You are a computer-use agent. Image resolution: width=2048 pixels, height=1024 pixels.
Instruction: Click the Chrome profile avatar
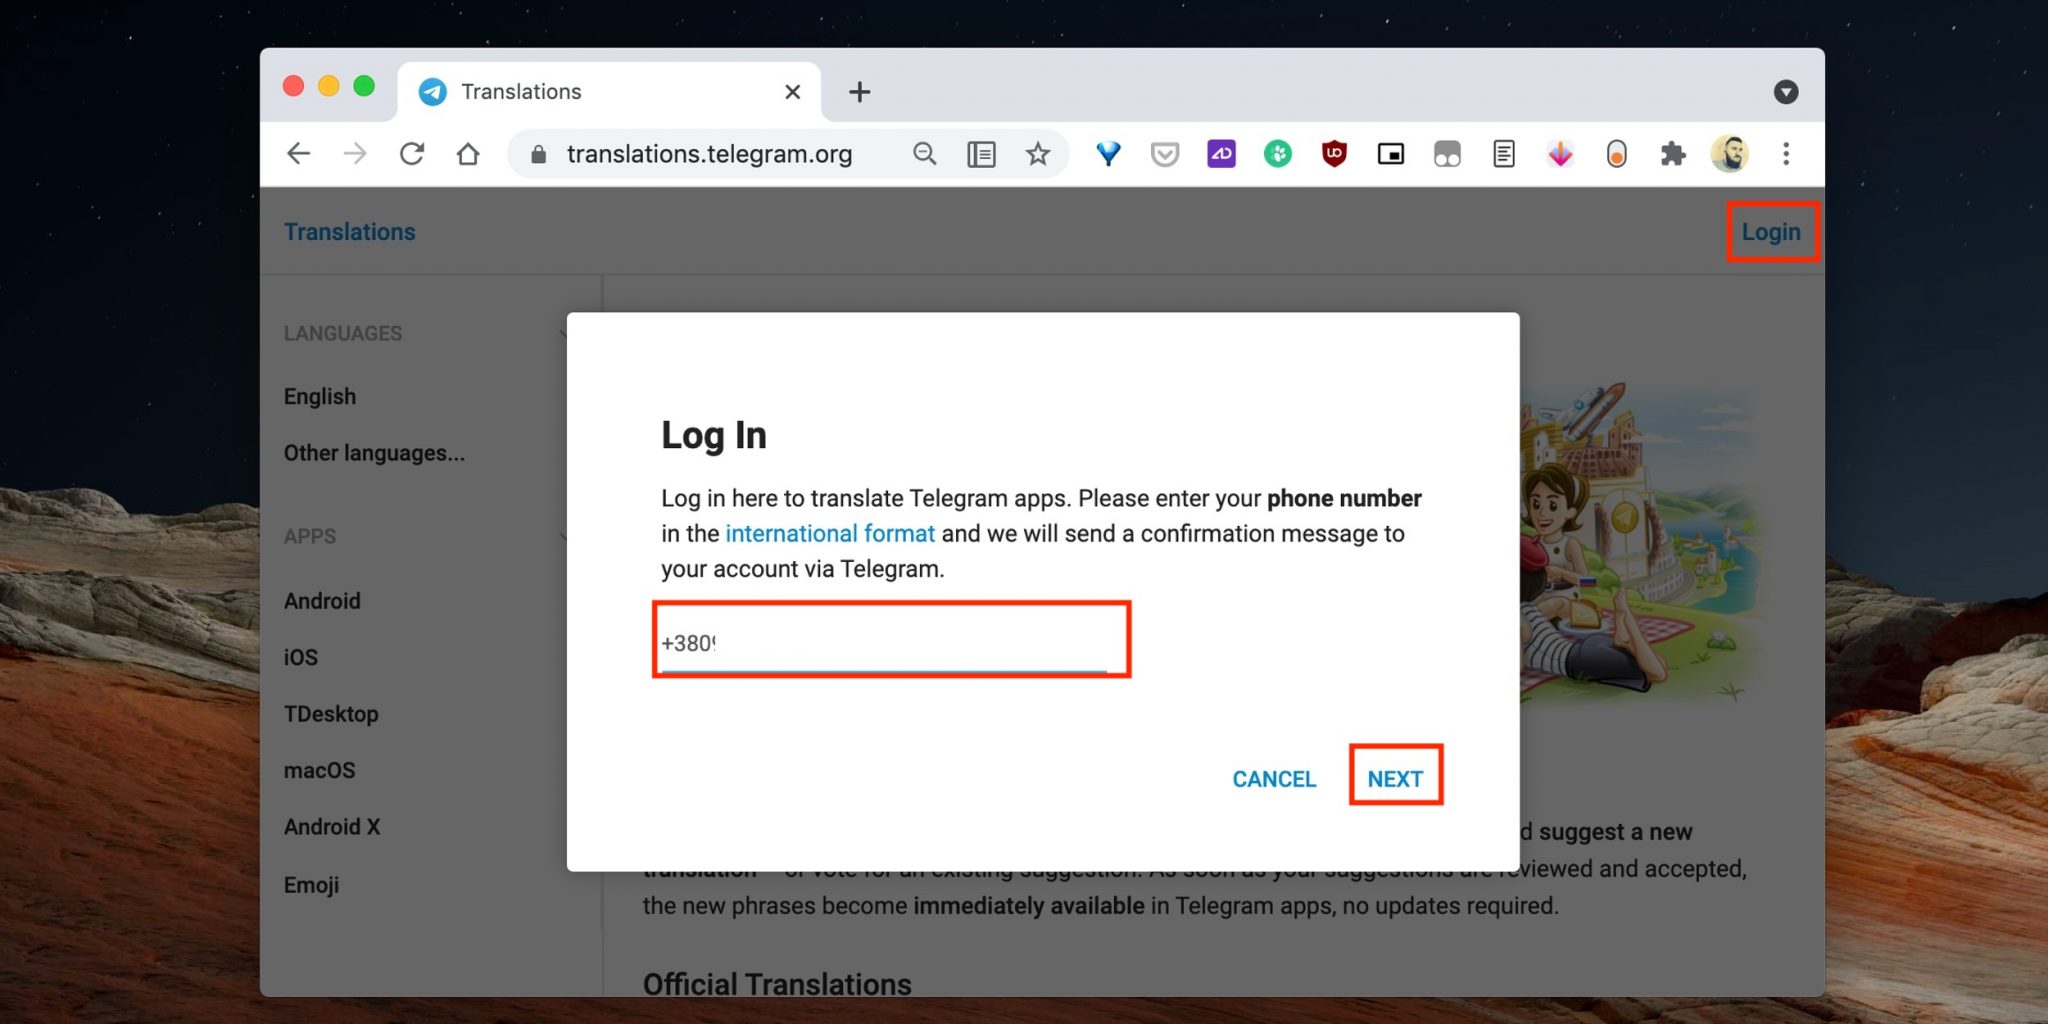1729,154
